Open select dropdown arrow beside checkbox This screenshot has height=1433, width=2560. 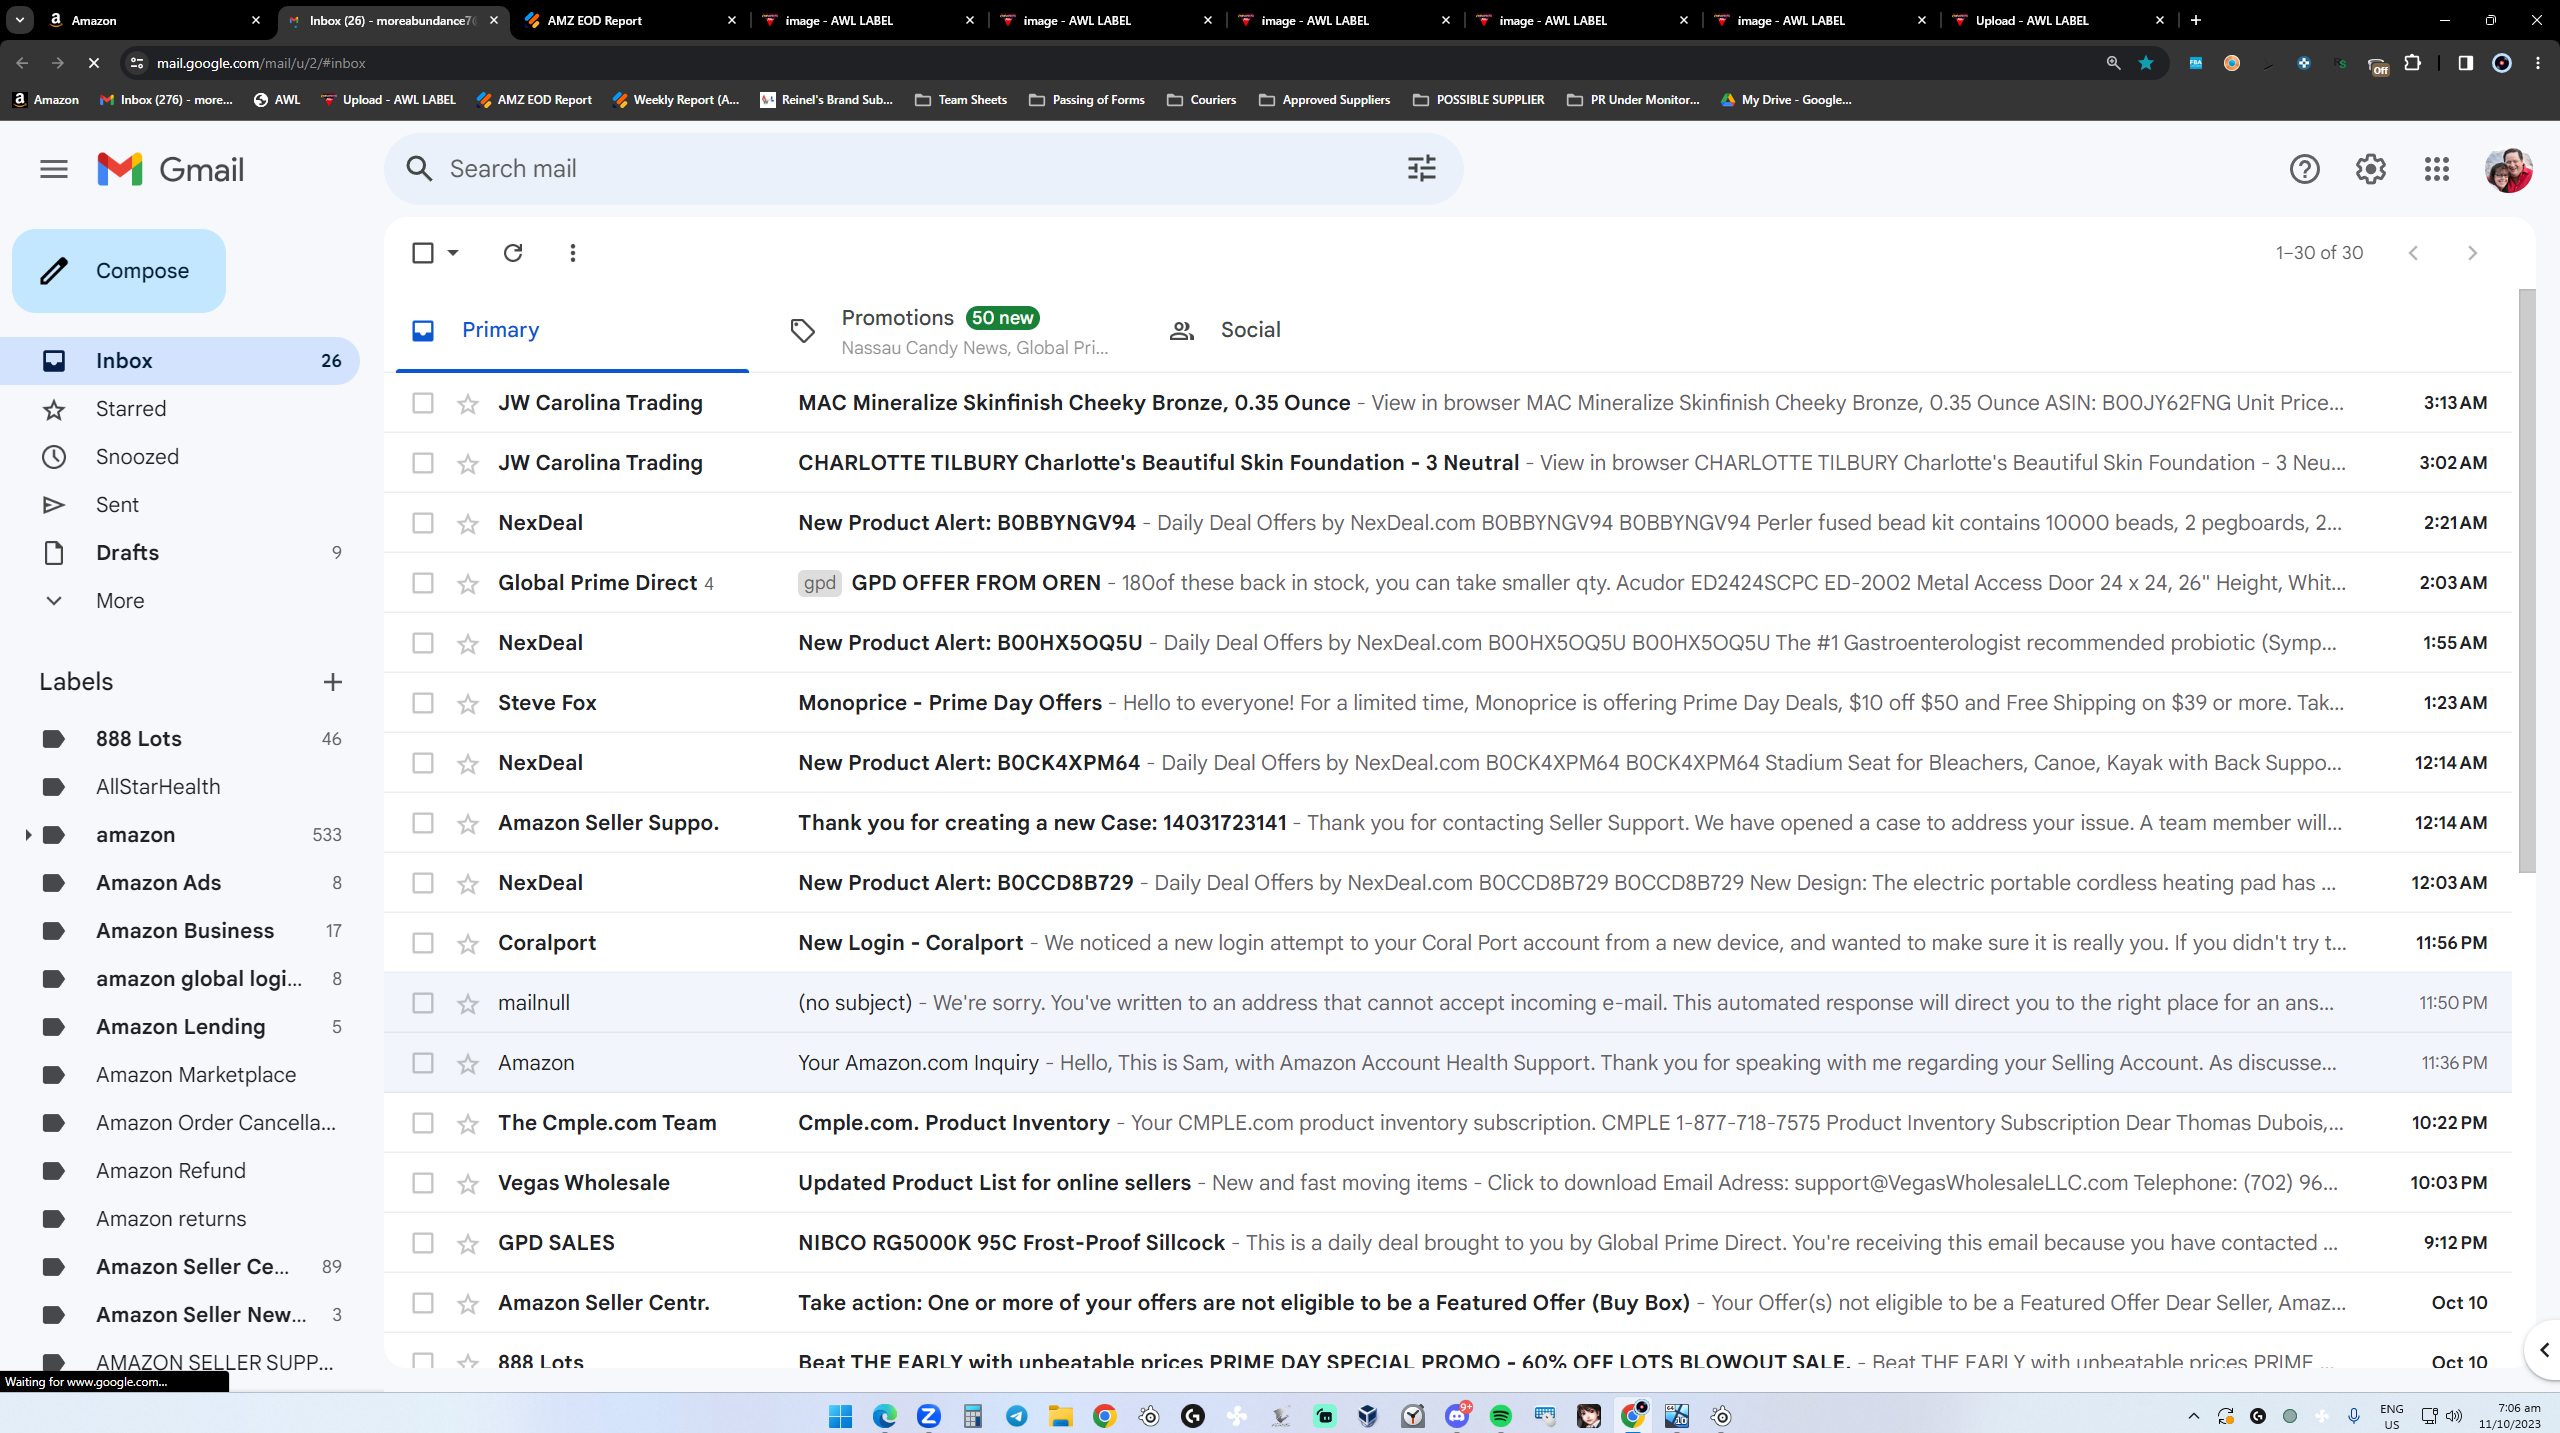click(453, 253)
